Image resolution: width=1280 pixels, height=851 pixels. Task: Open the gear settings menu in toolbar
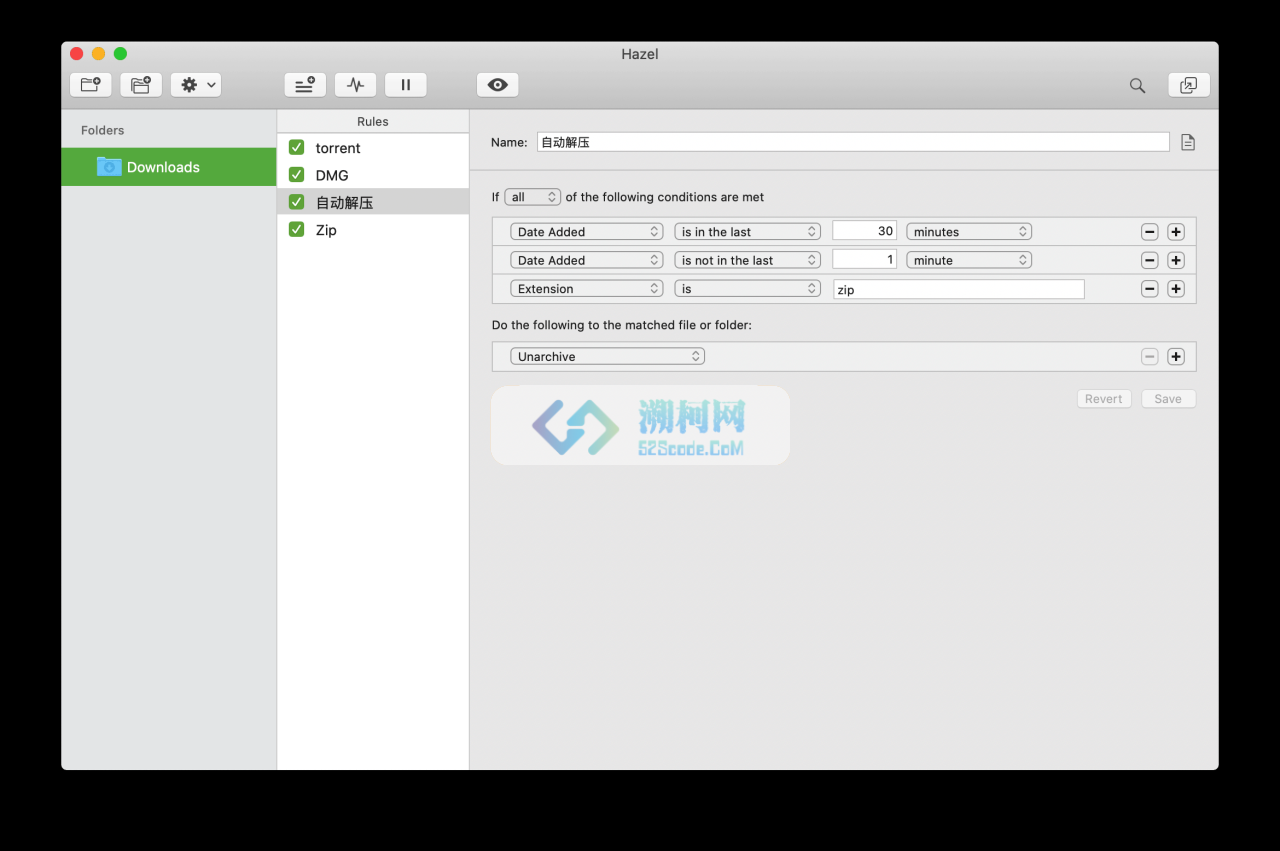(196, 85)
